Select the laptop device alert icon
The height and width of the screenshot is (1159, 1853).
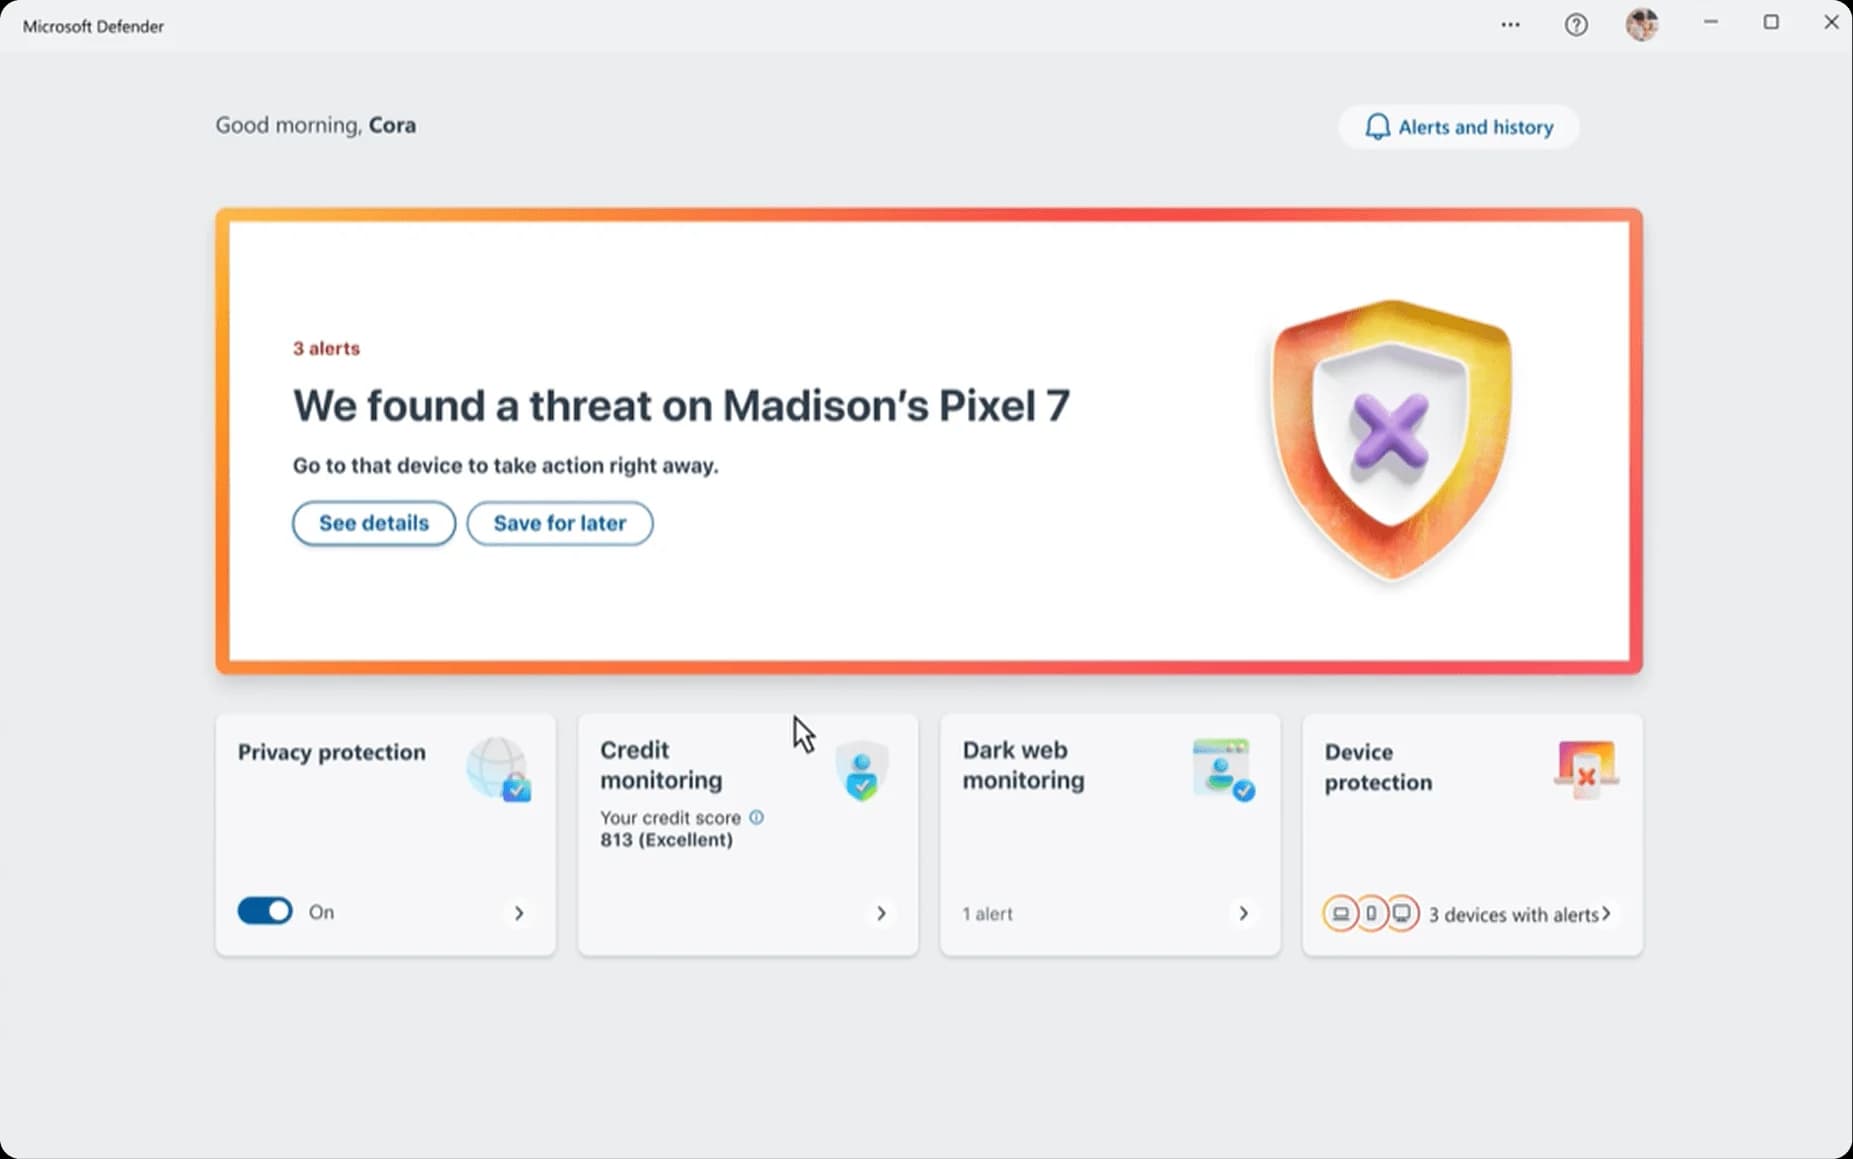click(1340, 914)
